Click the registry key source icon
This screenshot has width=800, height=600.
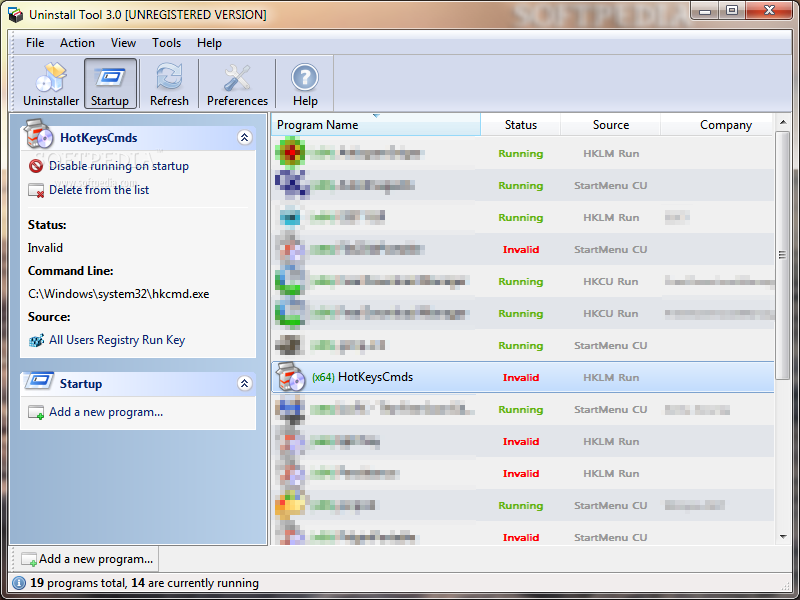pyautogui.click(x=36, y=340)
